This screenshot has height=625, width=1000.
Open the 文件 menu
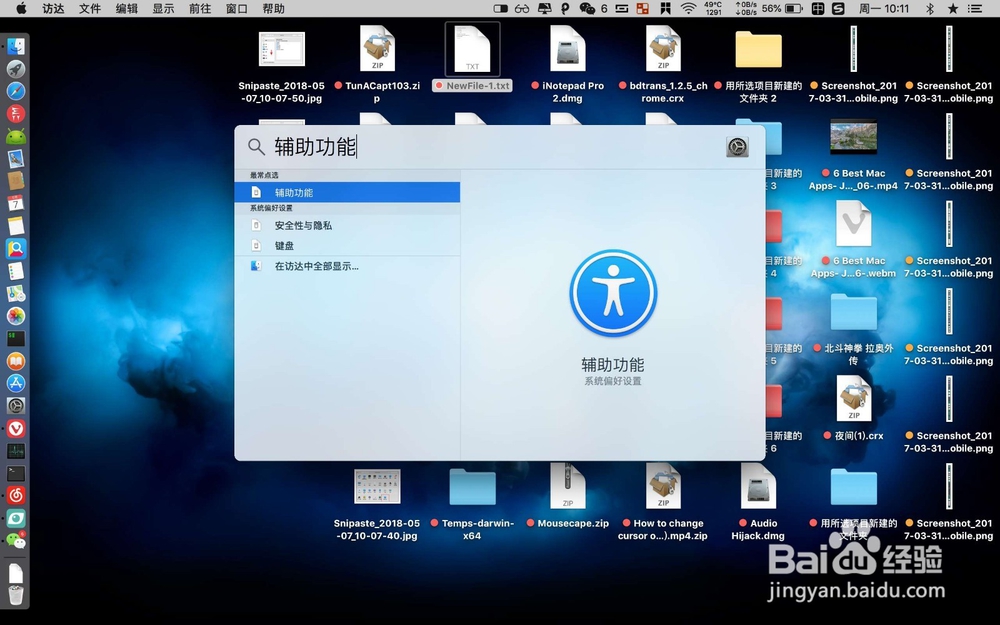[x=90, y=8]
